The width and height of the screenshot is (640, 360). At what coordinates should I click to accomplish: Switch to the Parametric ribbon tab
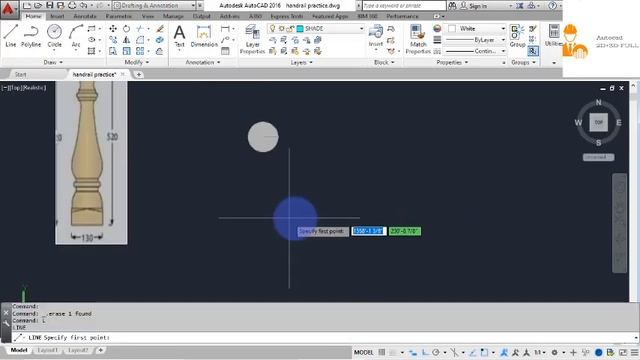coord(119,16)
